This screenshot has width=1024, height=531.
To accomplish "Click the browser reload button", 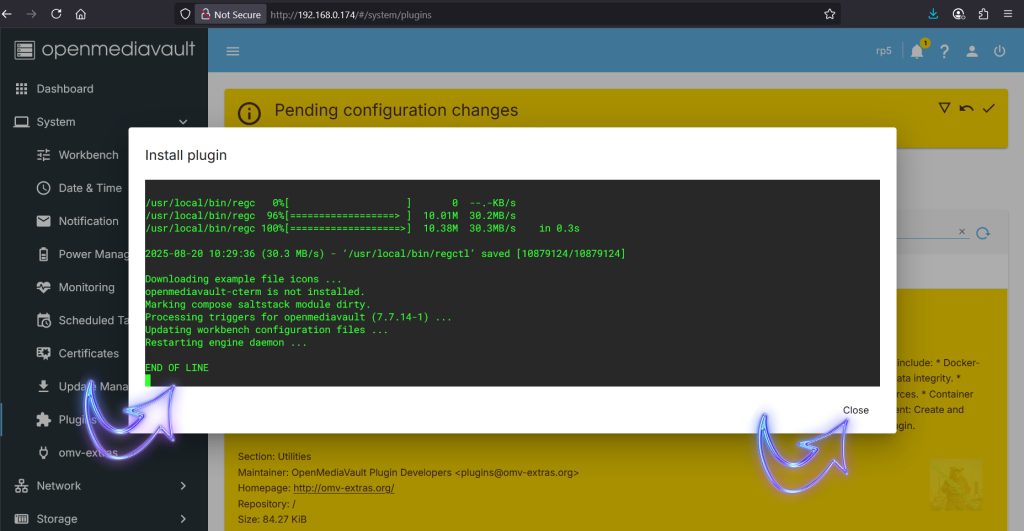I will pos(55,15).
